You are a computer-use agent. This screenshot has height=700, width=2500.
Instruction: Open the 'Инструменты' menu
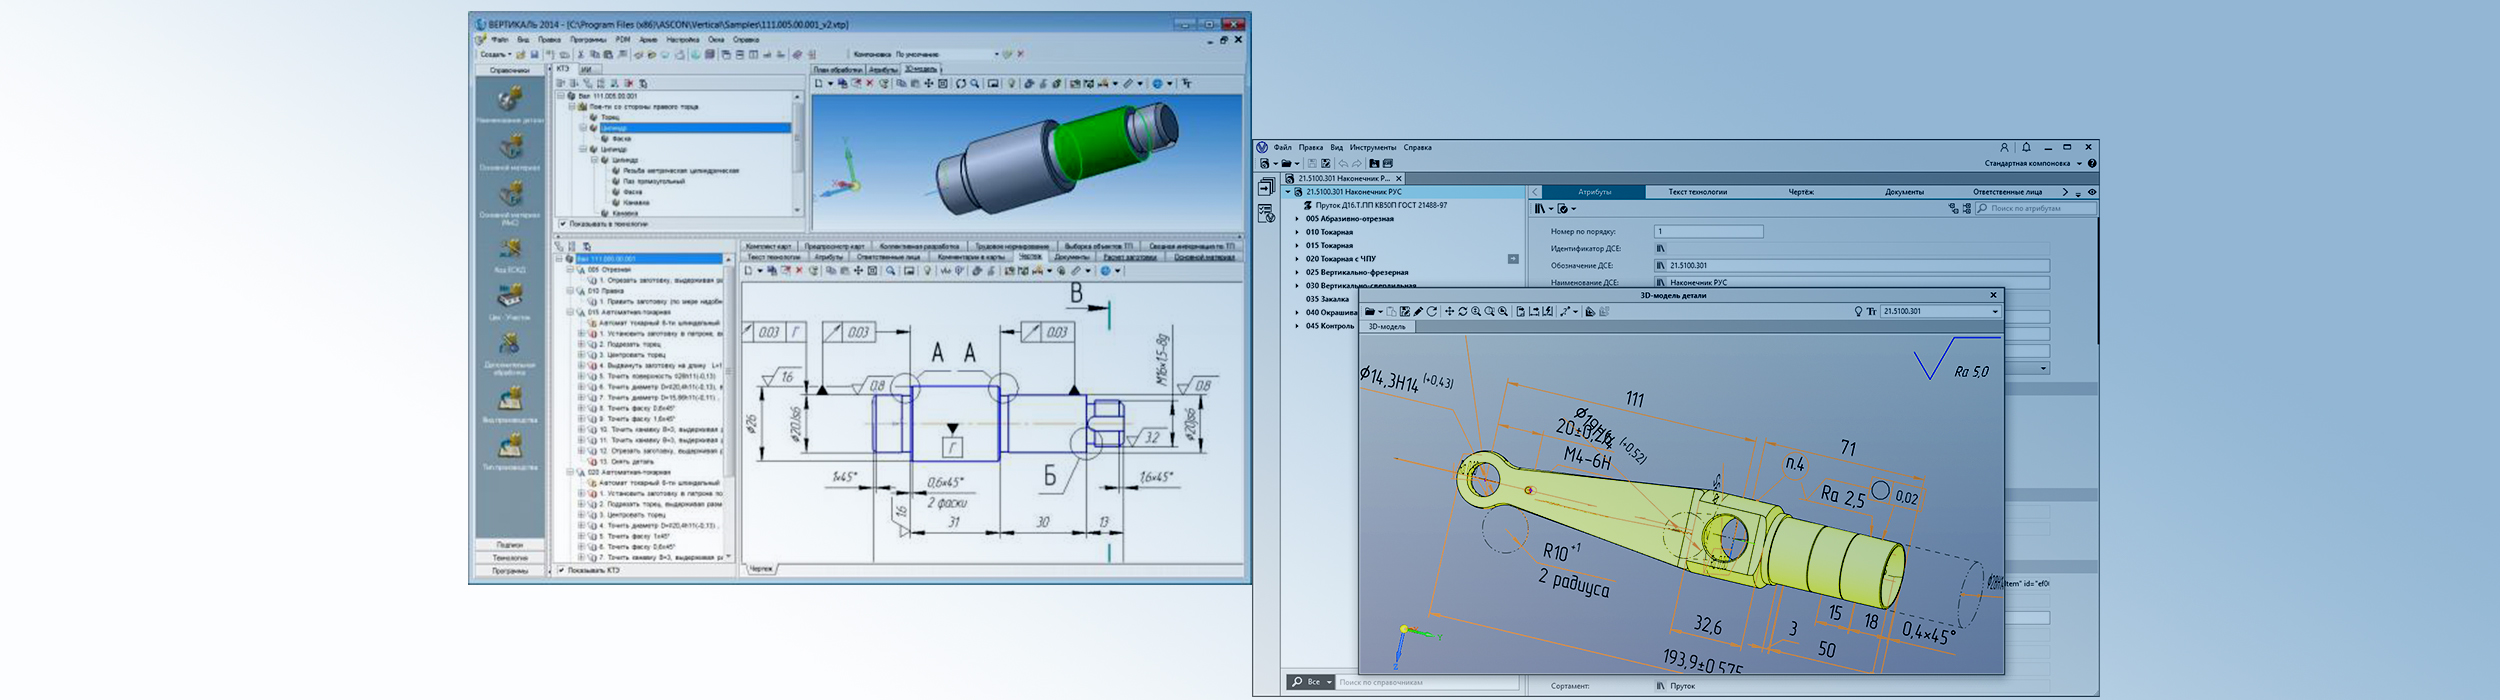1372,148
